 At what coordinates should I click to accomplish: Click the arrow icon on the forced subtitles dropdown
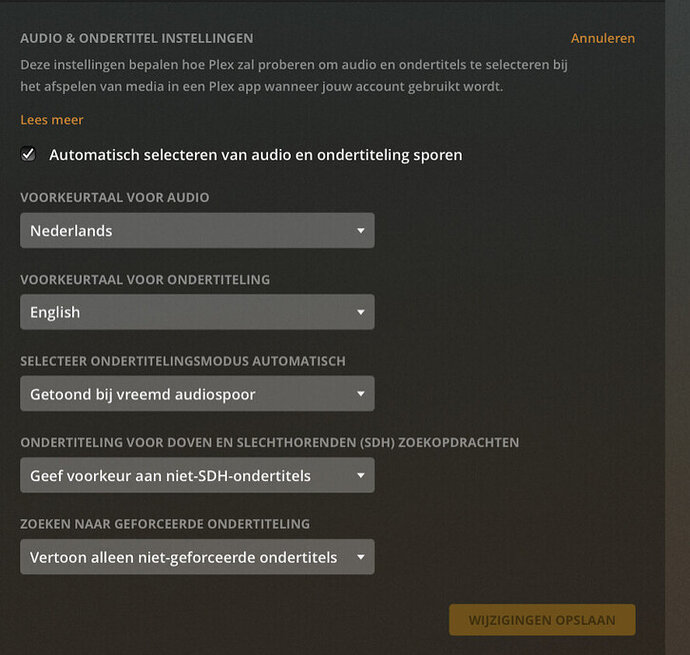click(361, 558)
